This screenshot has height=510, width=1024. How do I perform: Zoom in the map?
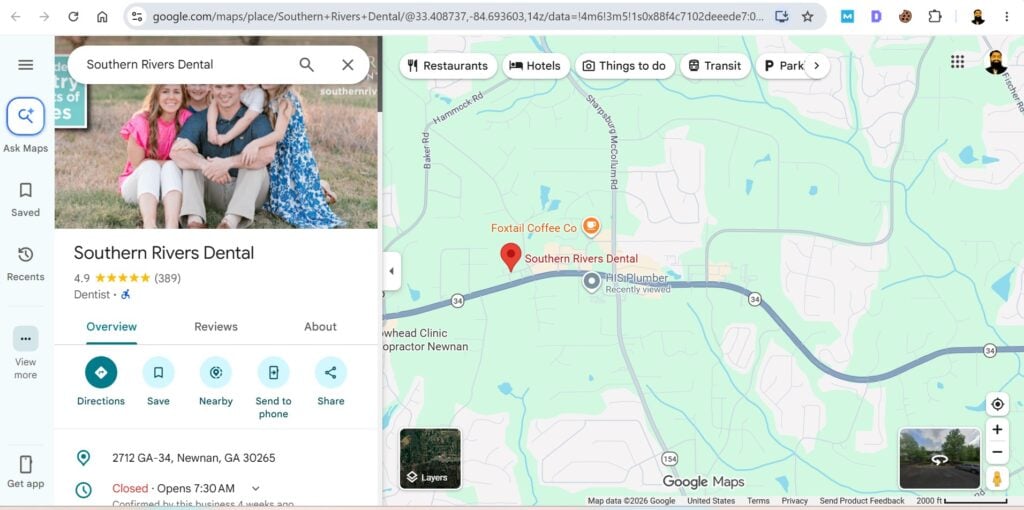[997, 430]
